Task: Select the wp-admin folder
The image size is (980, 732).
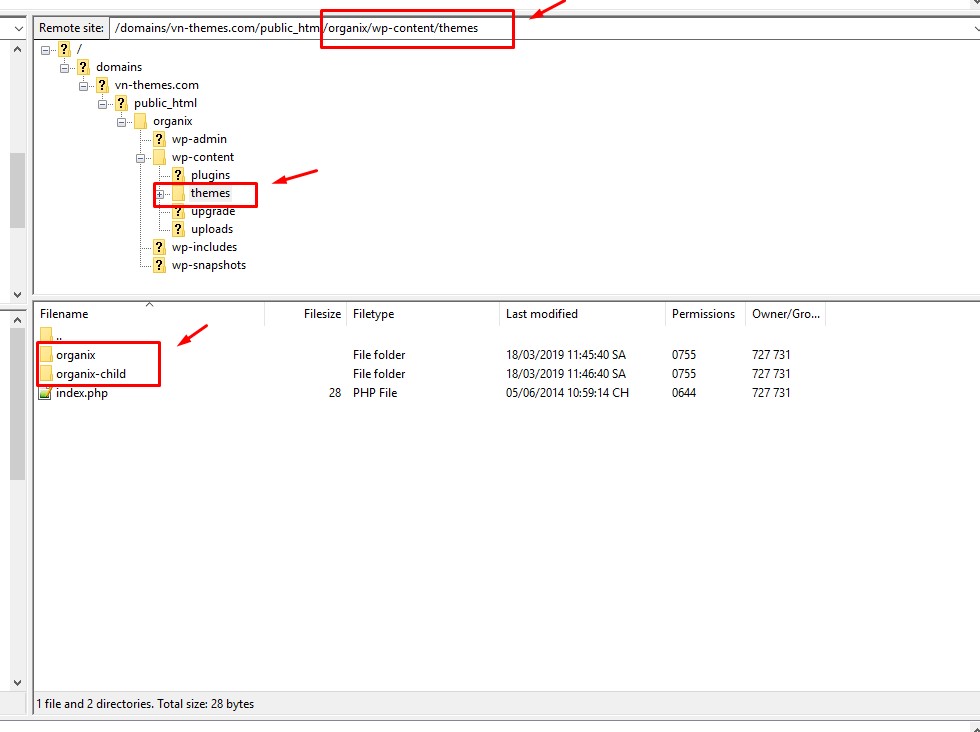Action: pyautogui.click(x=200, y=139)
